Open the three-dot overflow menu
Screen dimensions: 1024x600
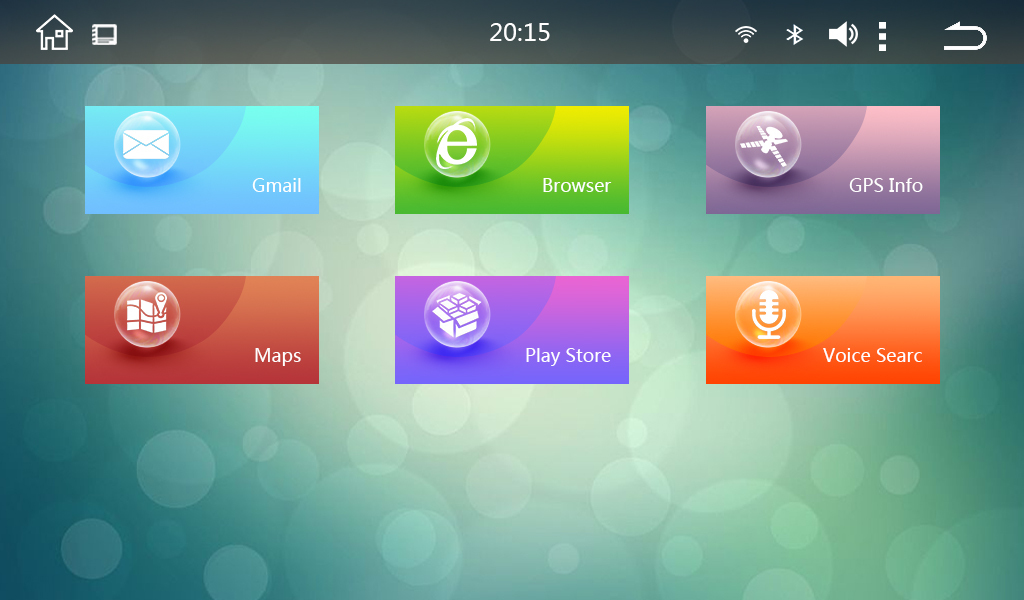(x=882, y=36)
